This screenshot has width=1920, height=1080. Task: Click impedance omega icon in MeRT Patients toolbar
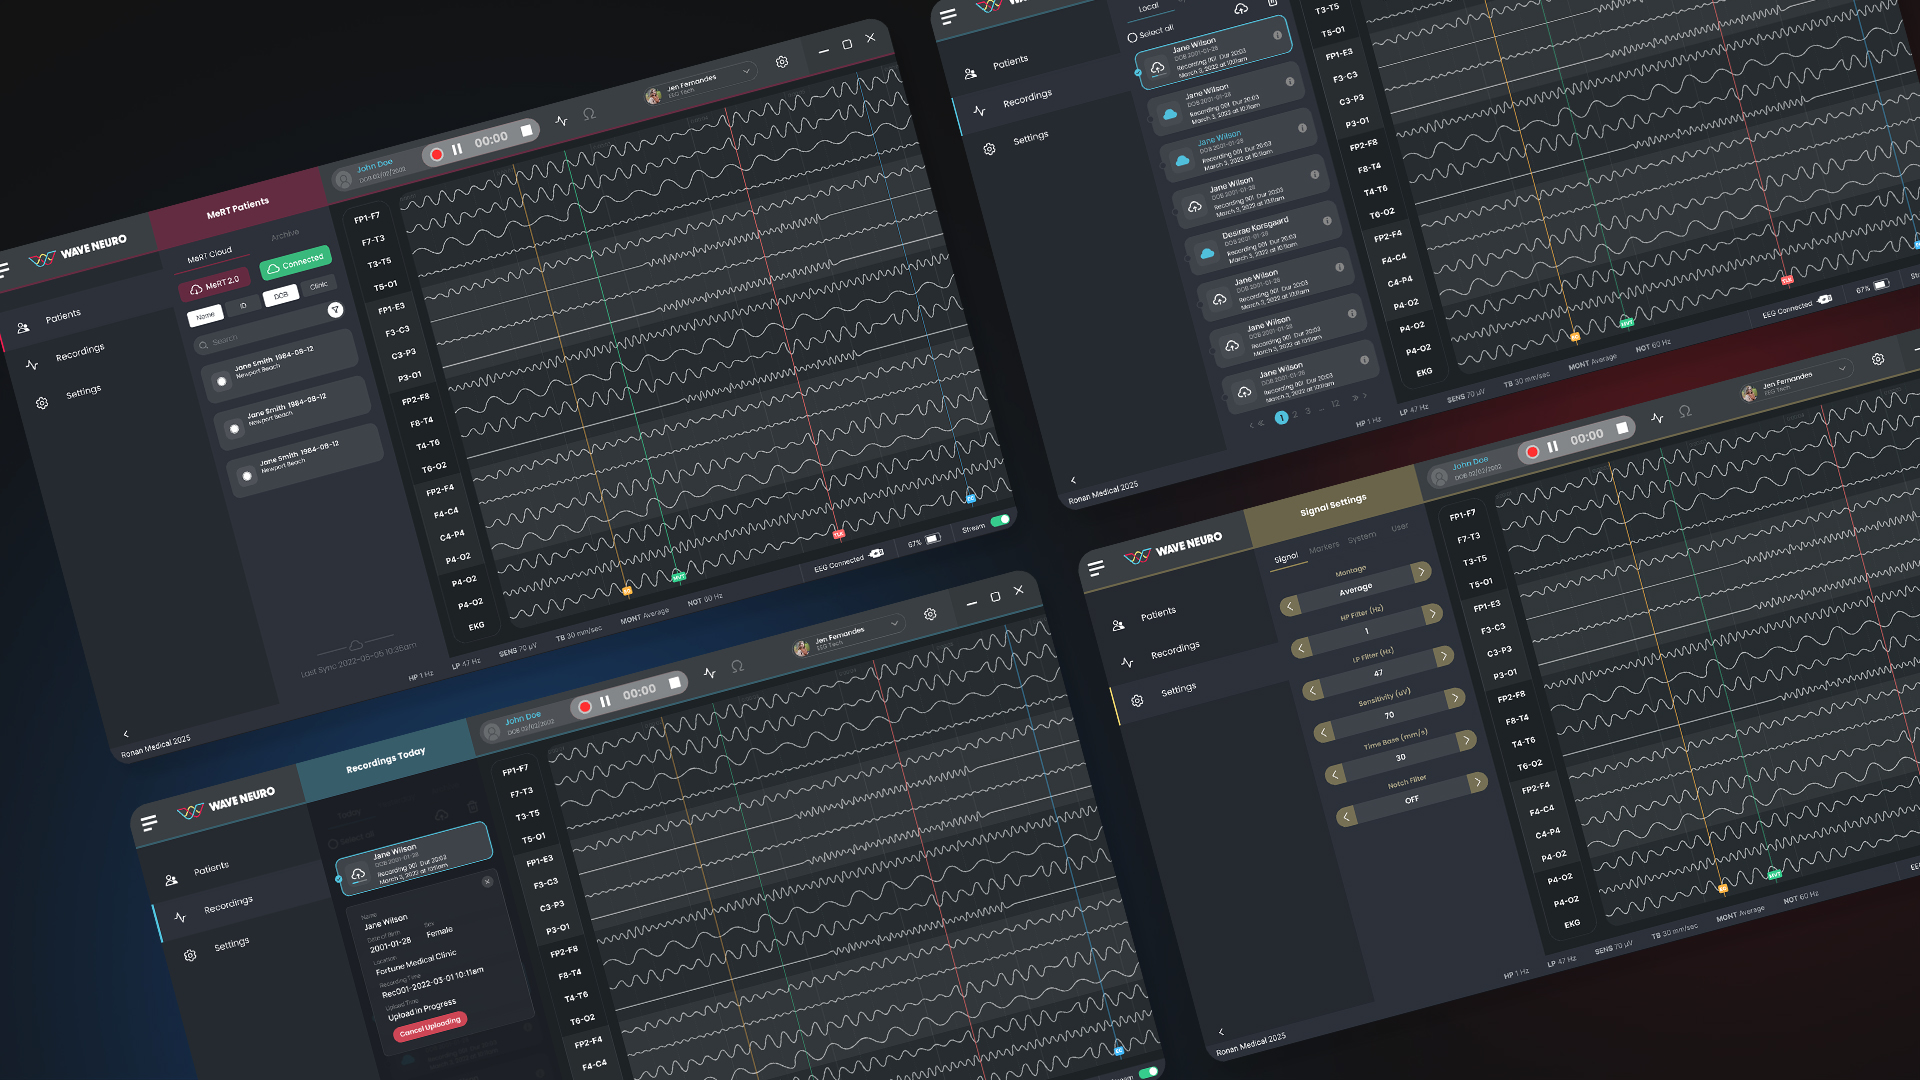[x=590, y=114]
